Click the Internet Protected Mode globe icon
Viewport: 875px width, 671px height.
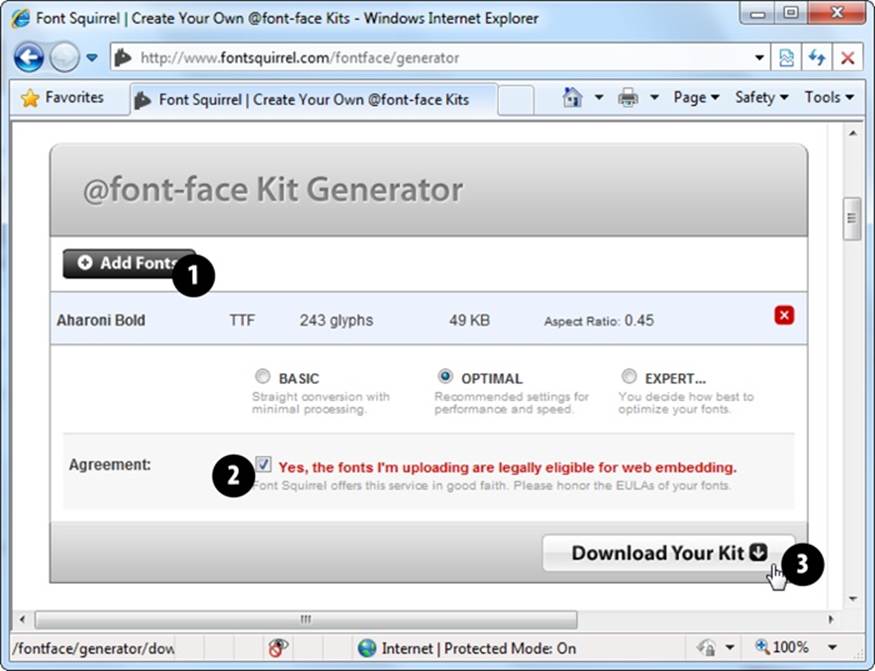(x=367, y=648)
